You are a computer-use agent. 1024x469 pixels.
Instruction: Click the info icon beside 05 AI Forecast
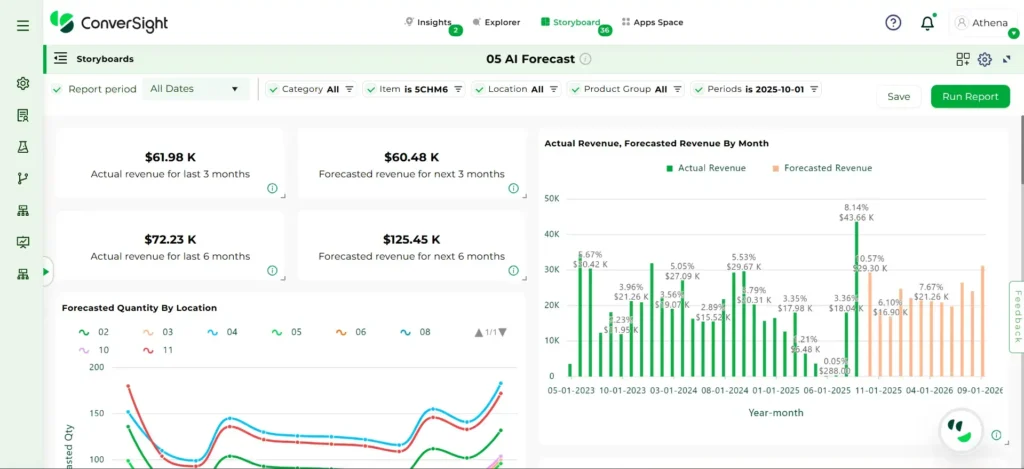584,59
